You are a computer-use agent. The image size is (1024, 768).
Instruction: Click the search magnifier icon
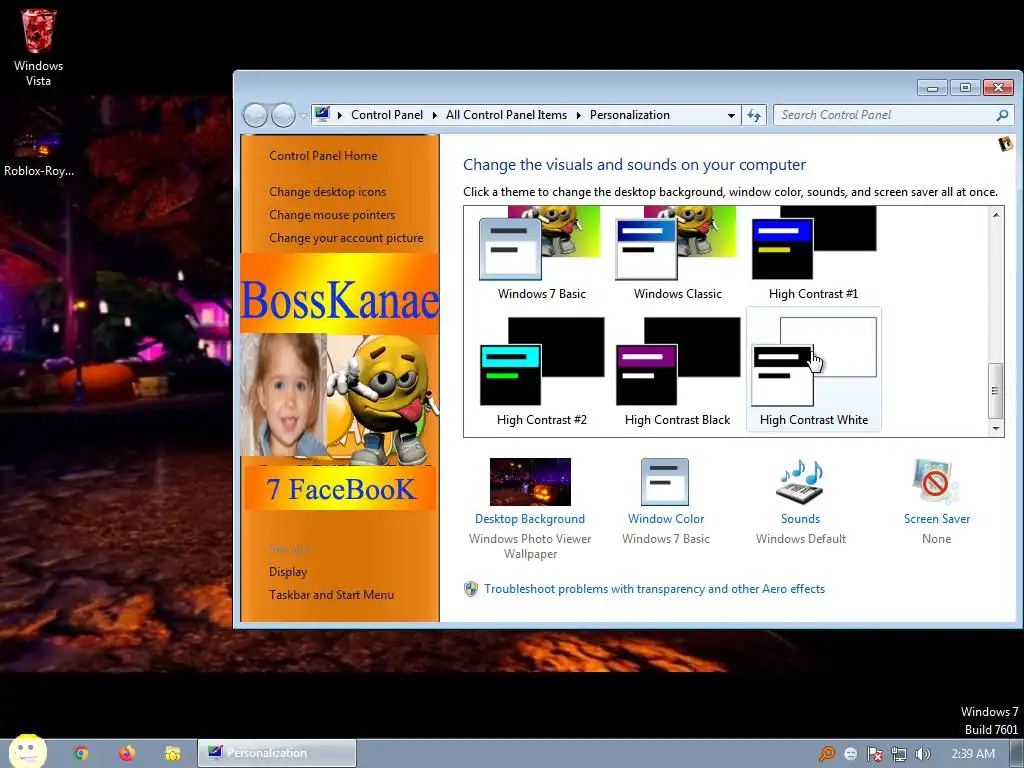[1002, 116]
